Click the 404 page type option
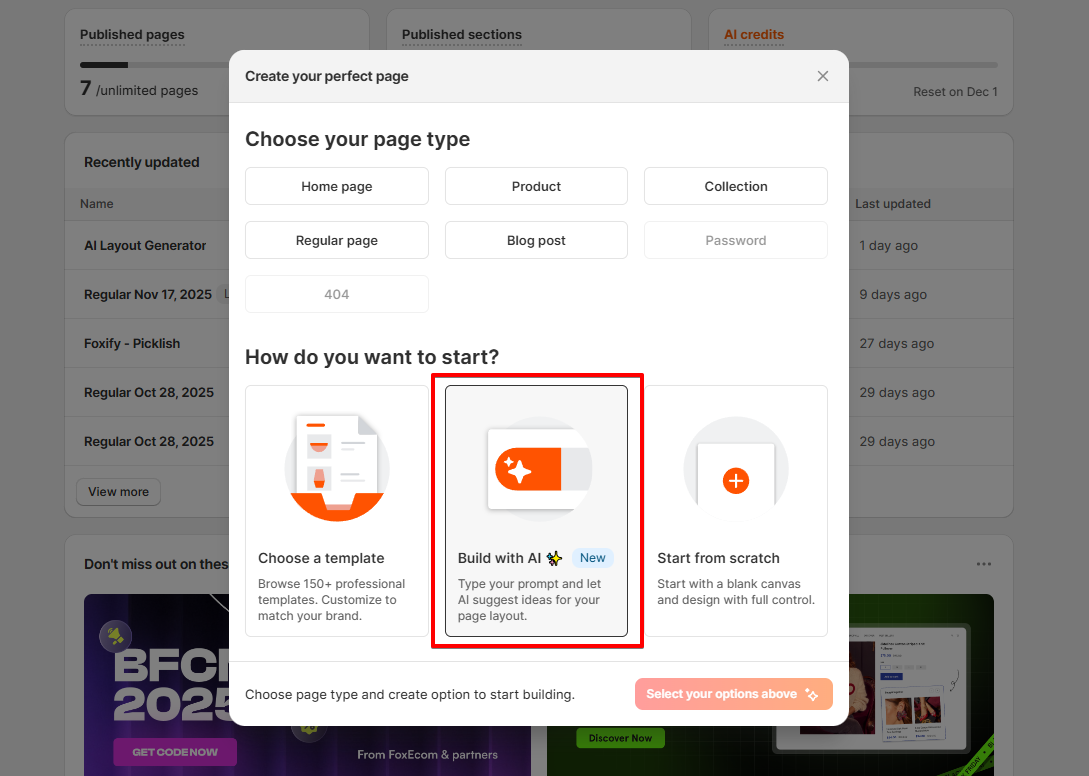Image resolution: width=1089 pixels, height=776 pixels. (x=337, y=295)
